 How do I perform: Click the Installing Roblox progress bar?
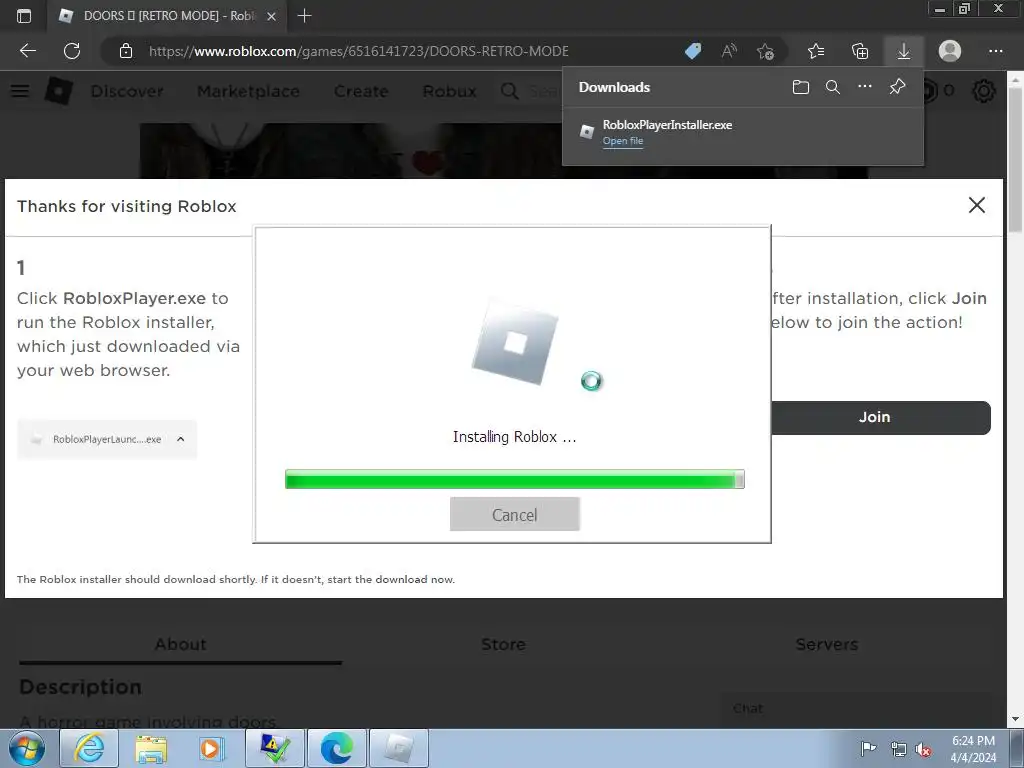[x=515, y=479]
